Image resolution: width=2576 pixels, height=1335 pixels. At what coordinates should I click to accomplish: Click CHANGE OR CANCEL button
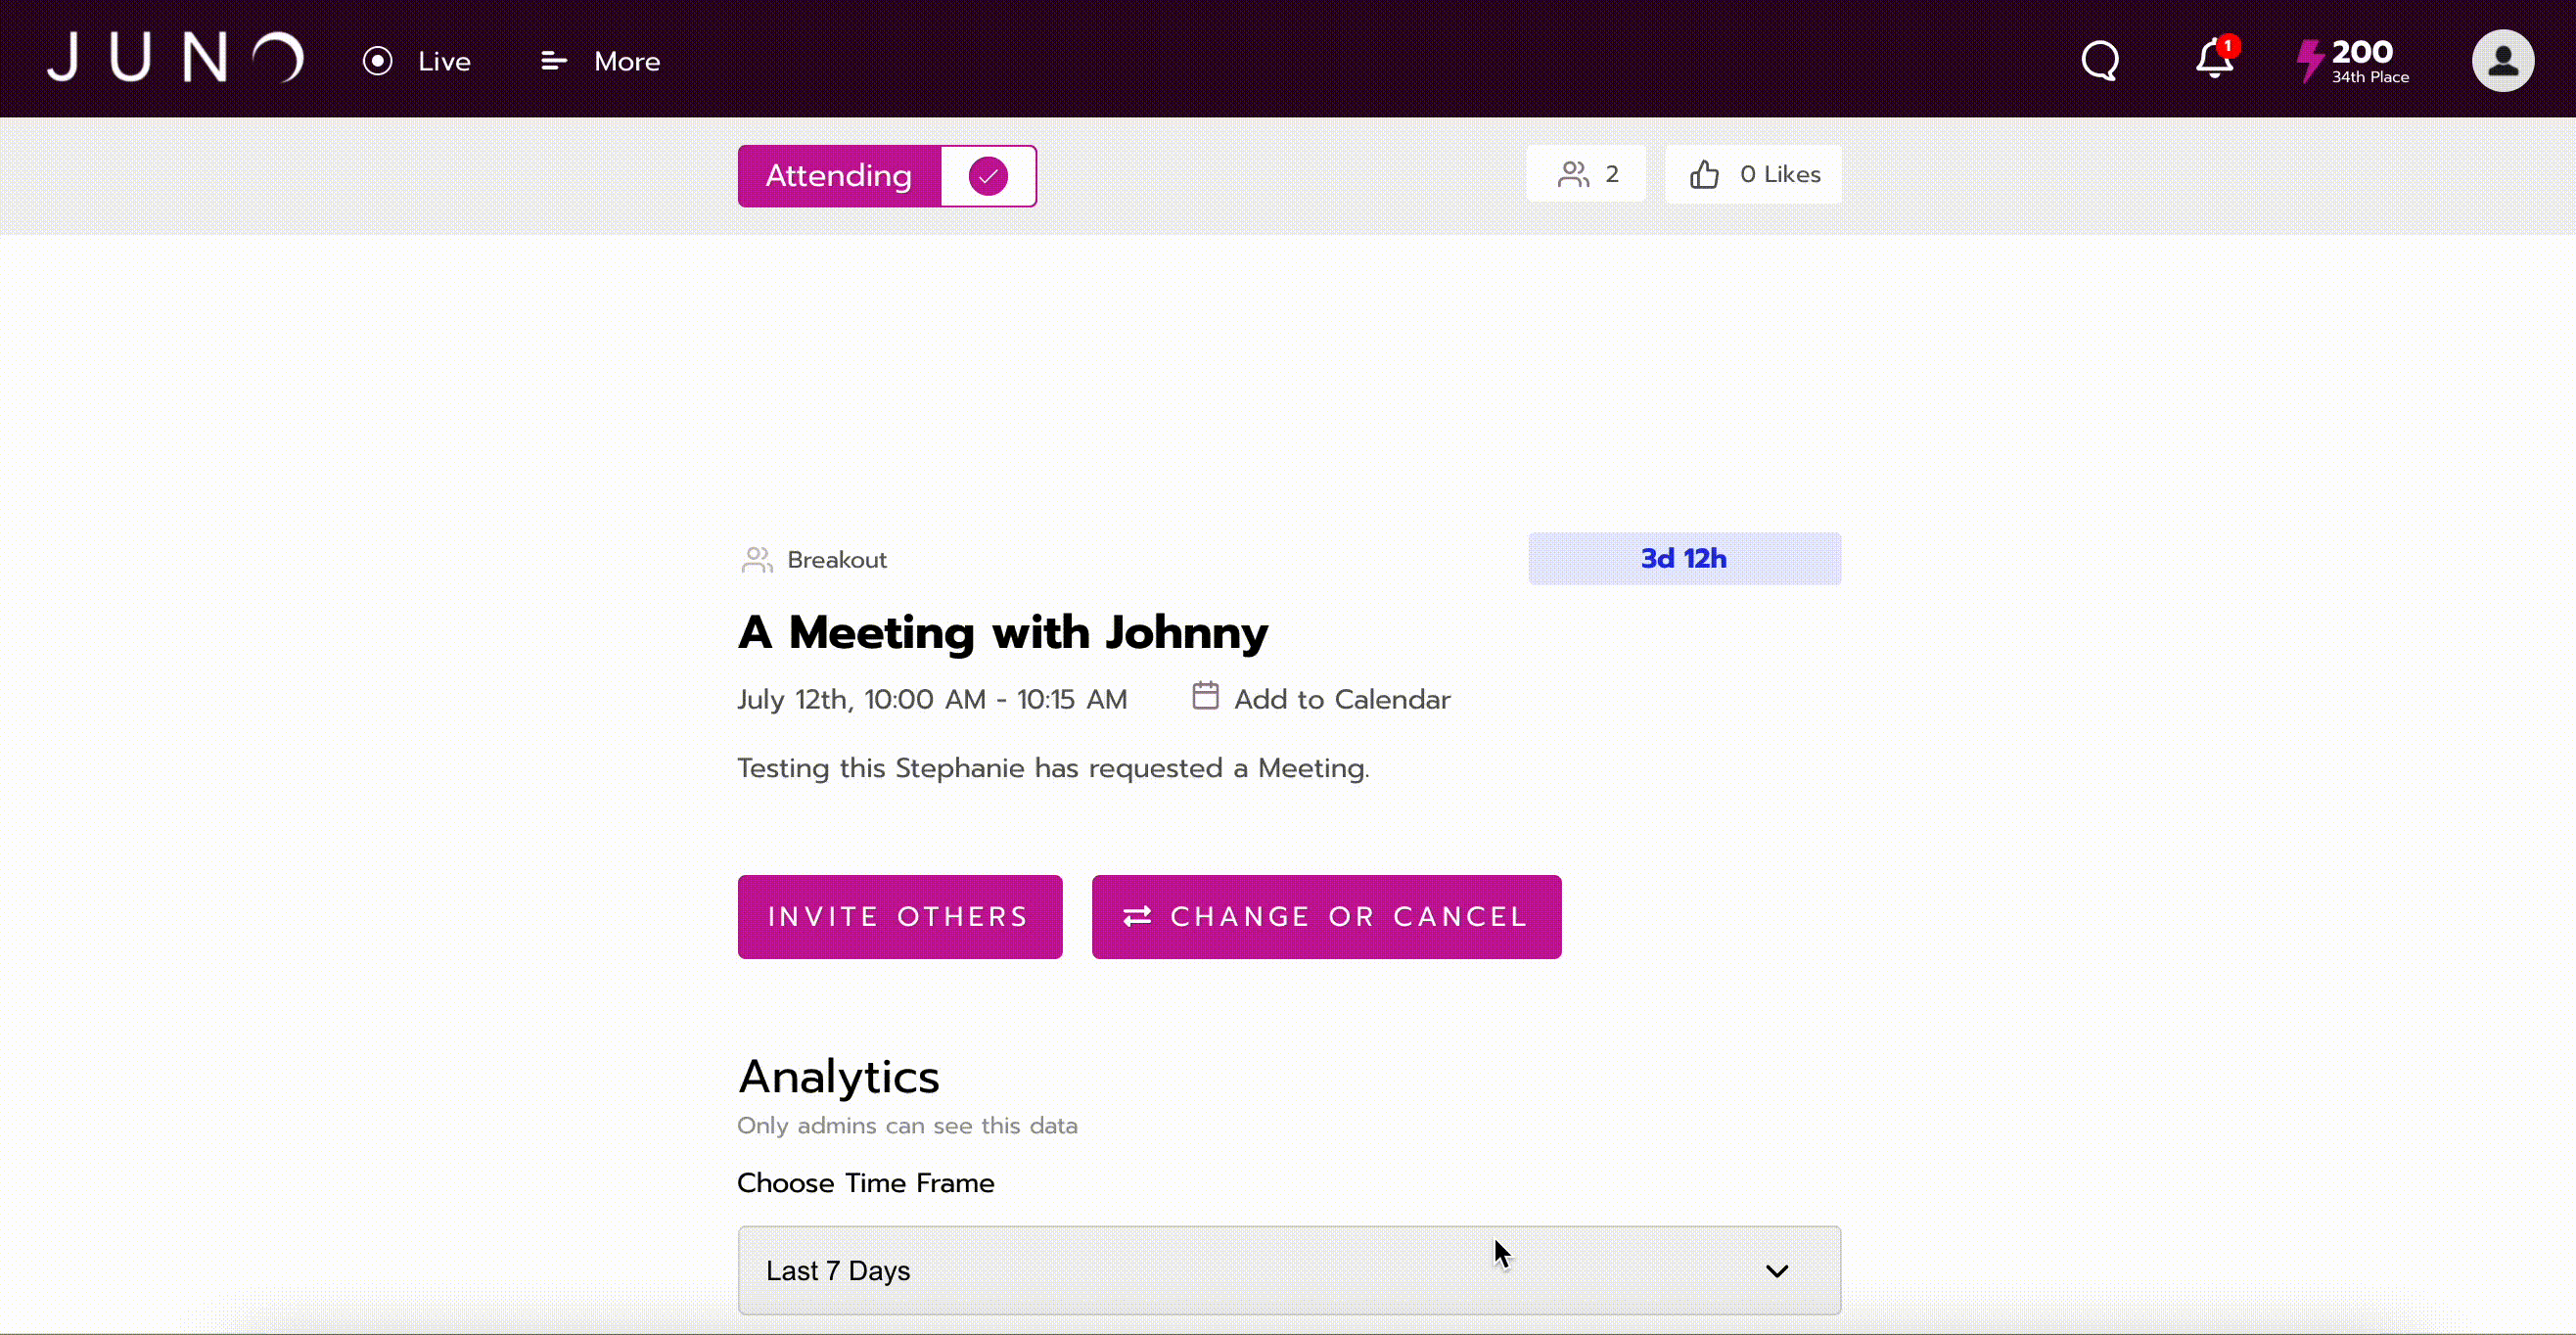[x=1324, y=916]
